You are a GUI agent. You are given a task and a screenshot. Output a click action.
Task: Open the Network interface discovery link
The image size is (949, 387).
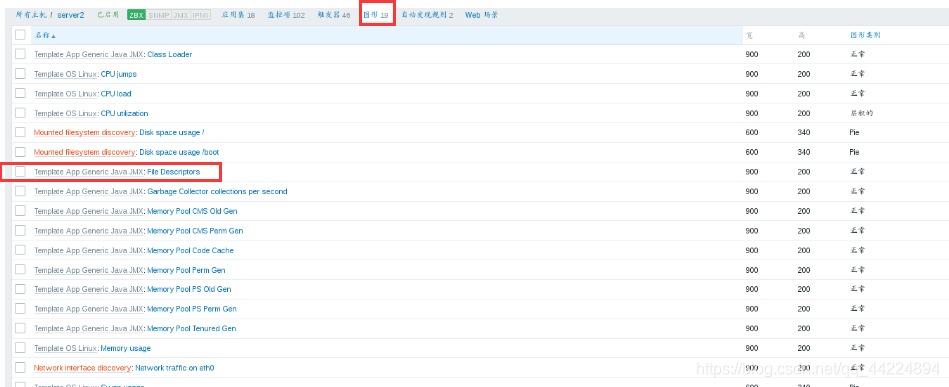click(x=82, y=368)
